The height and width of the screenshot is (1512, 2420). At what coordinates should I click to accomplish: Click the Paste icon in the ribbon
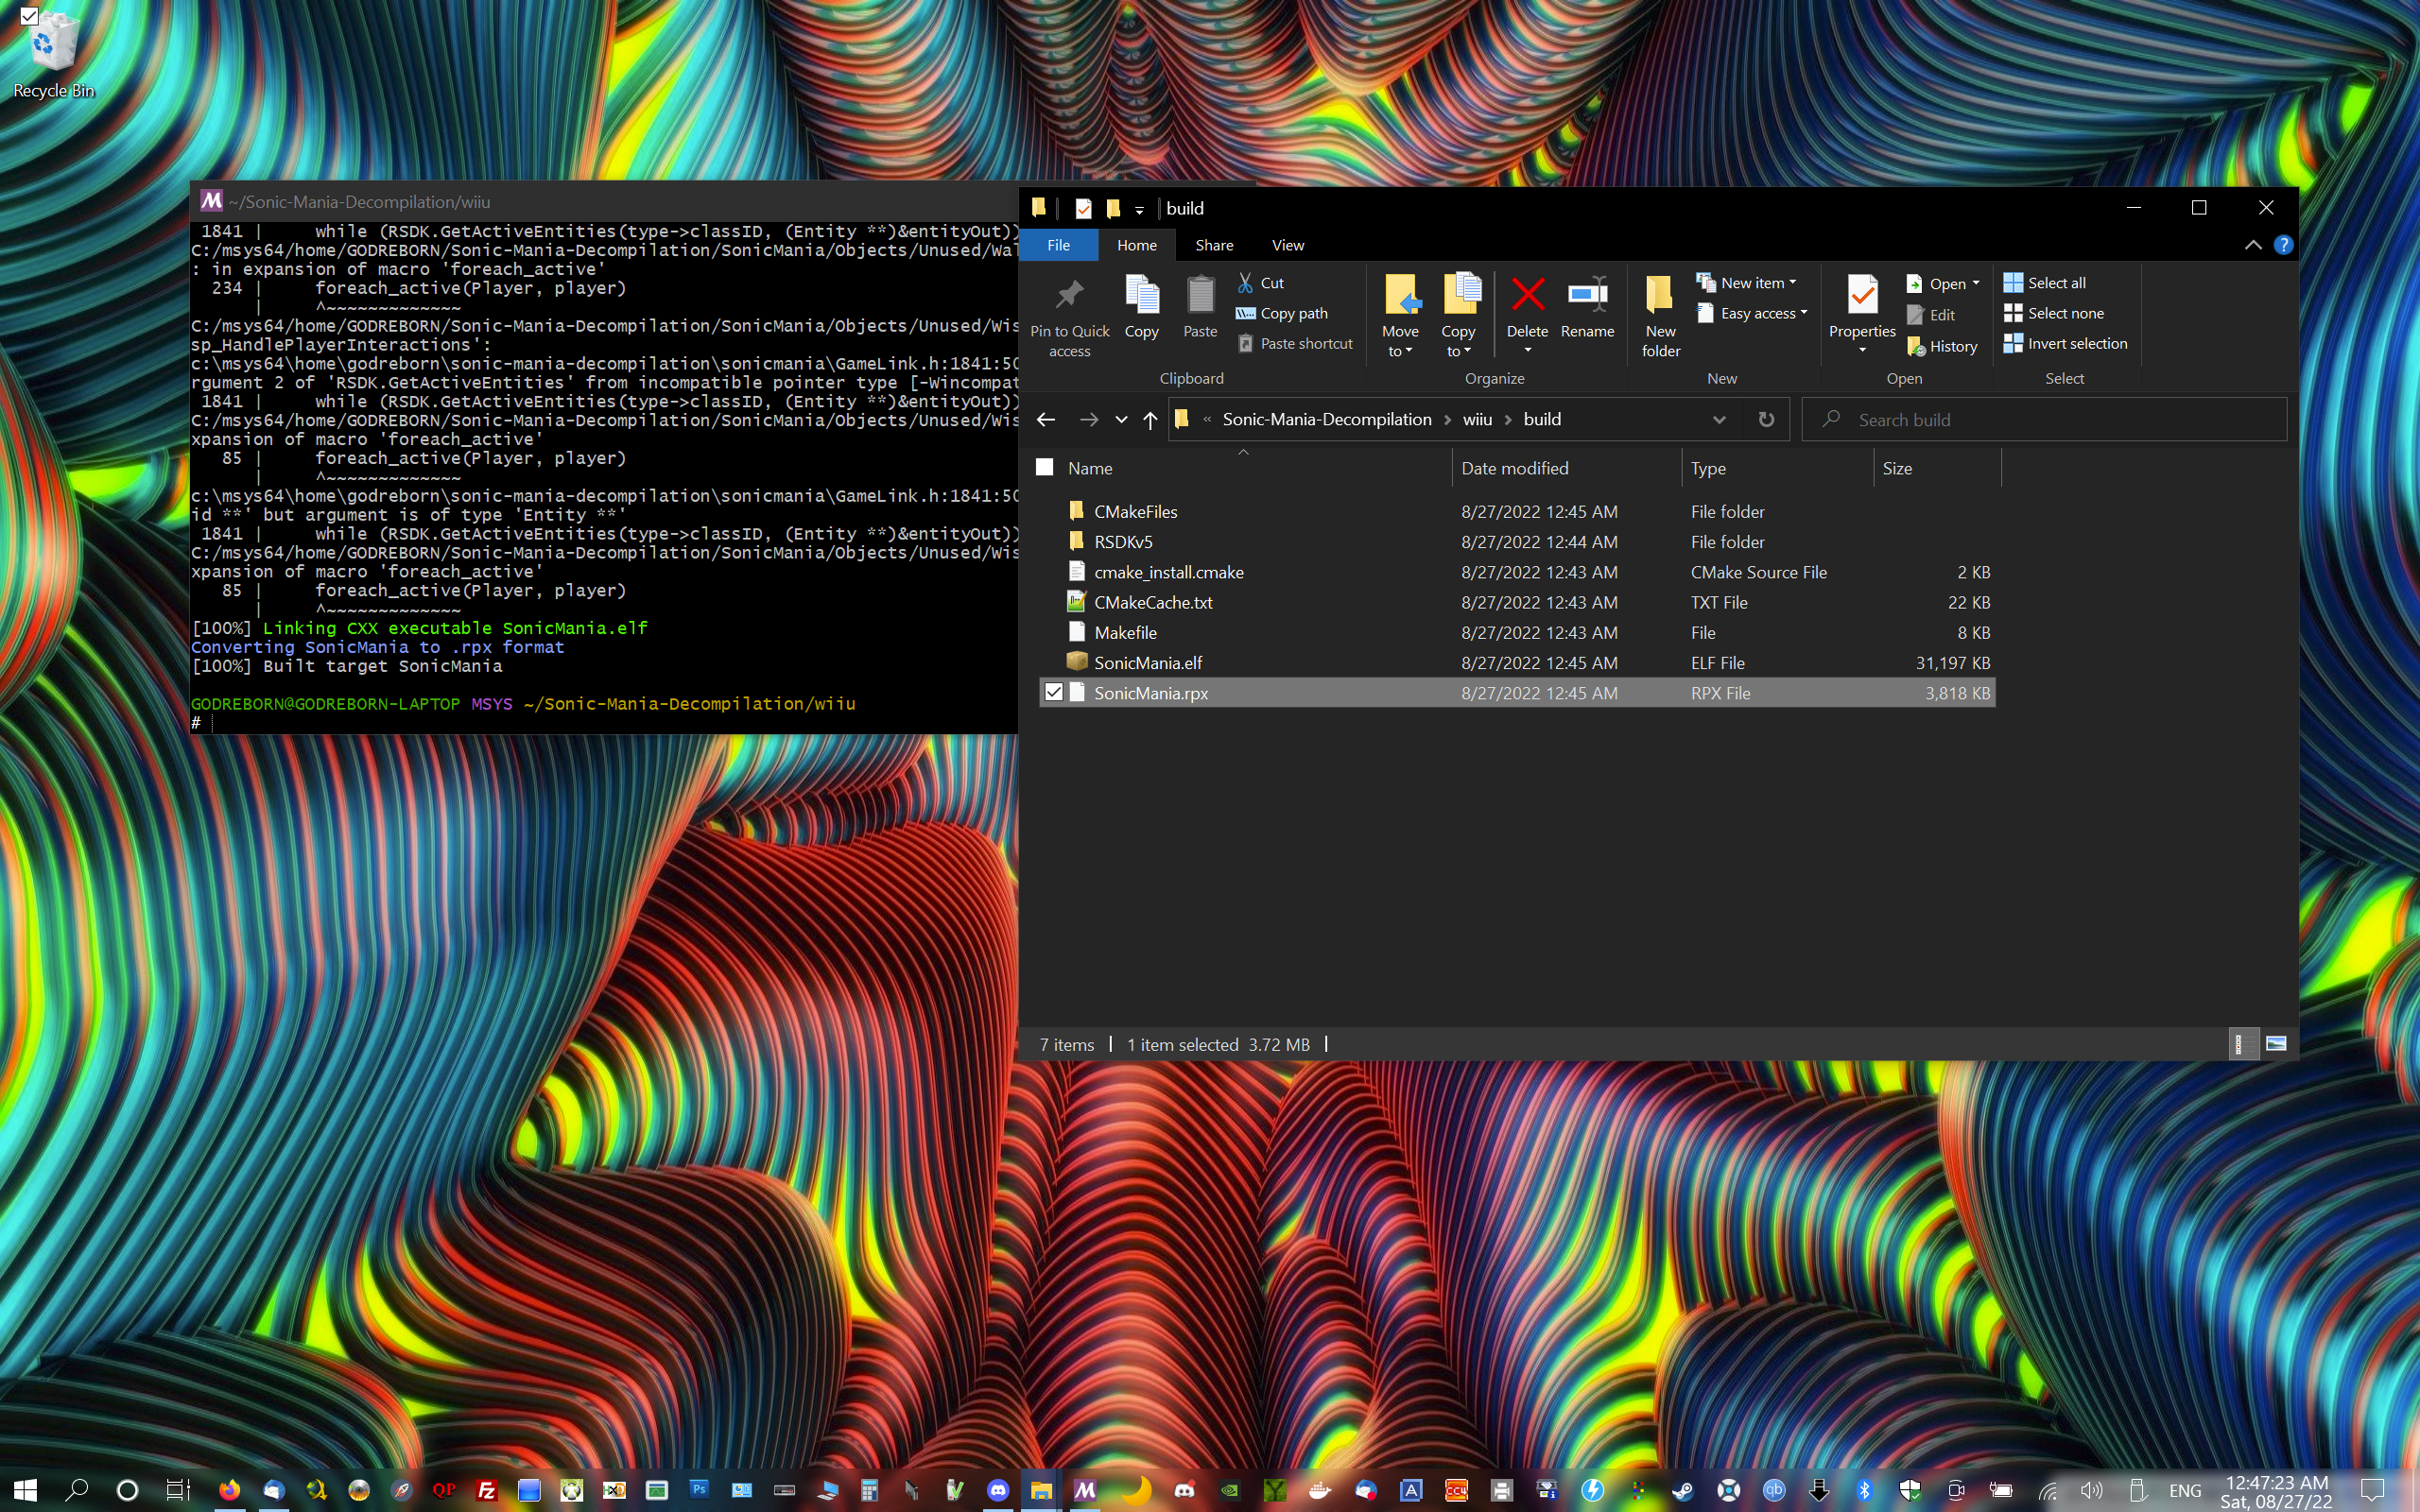pos(1200,306)
